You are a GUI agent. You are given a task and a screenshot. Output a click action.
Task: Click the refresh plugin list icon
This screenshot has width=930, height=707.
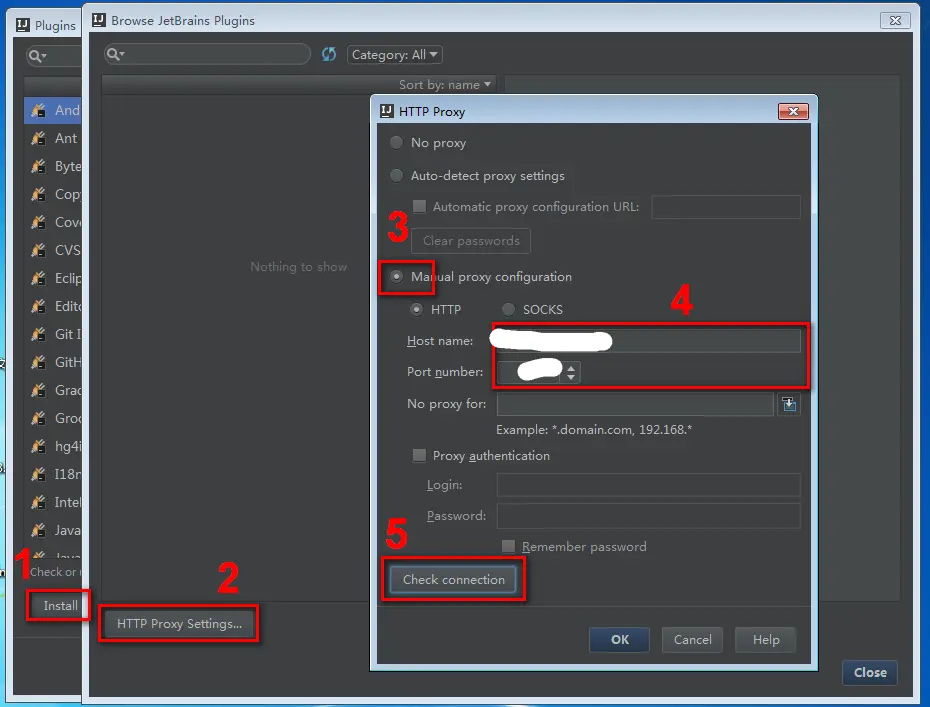point(329,55)
